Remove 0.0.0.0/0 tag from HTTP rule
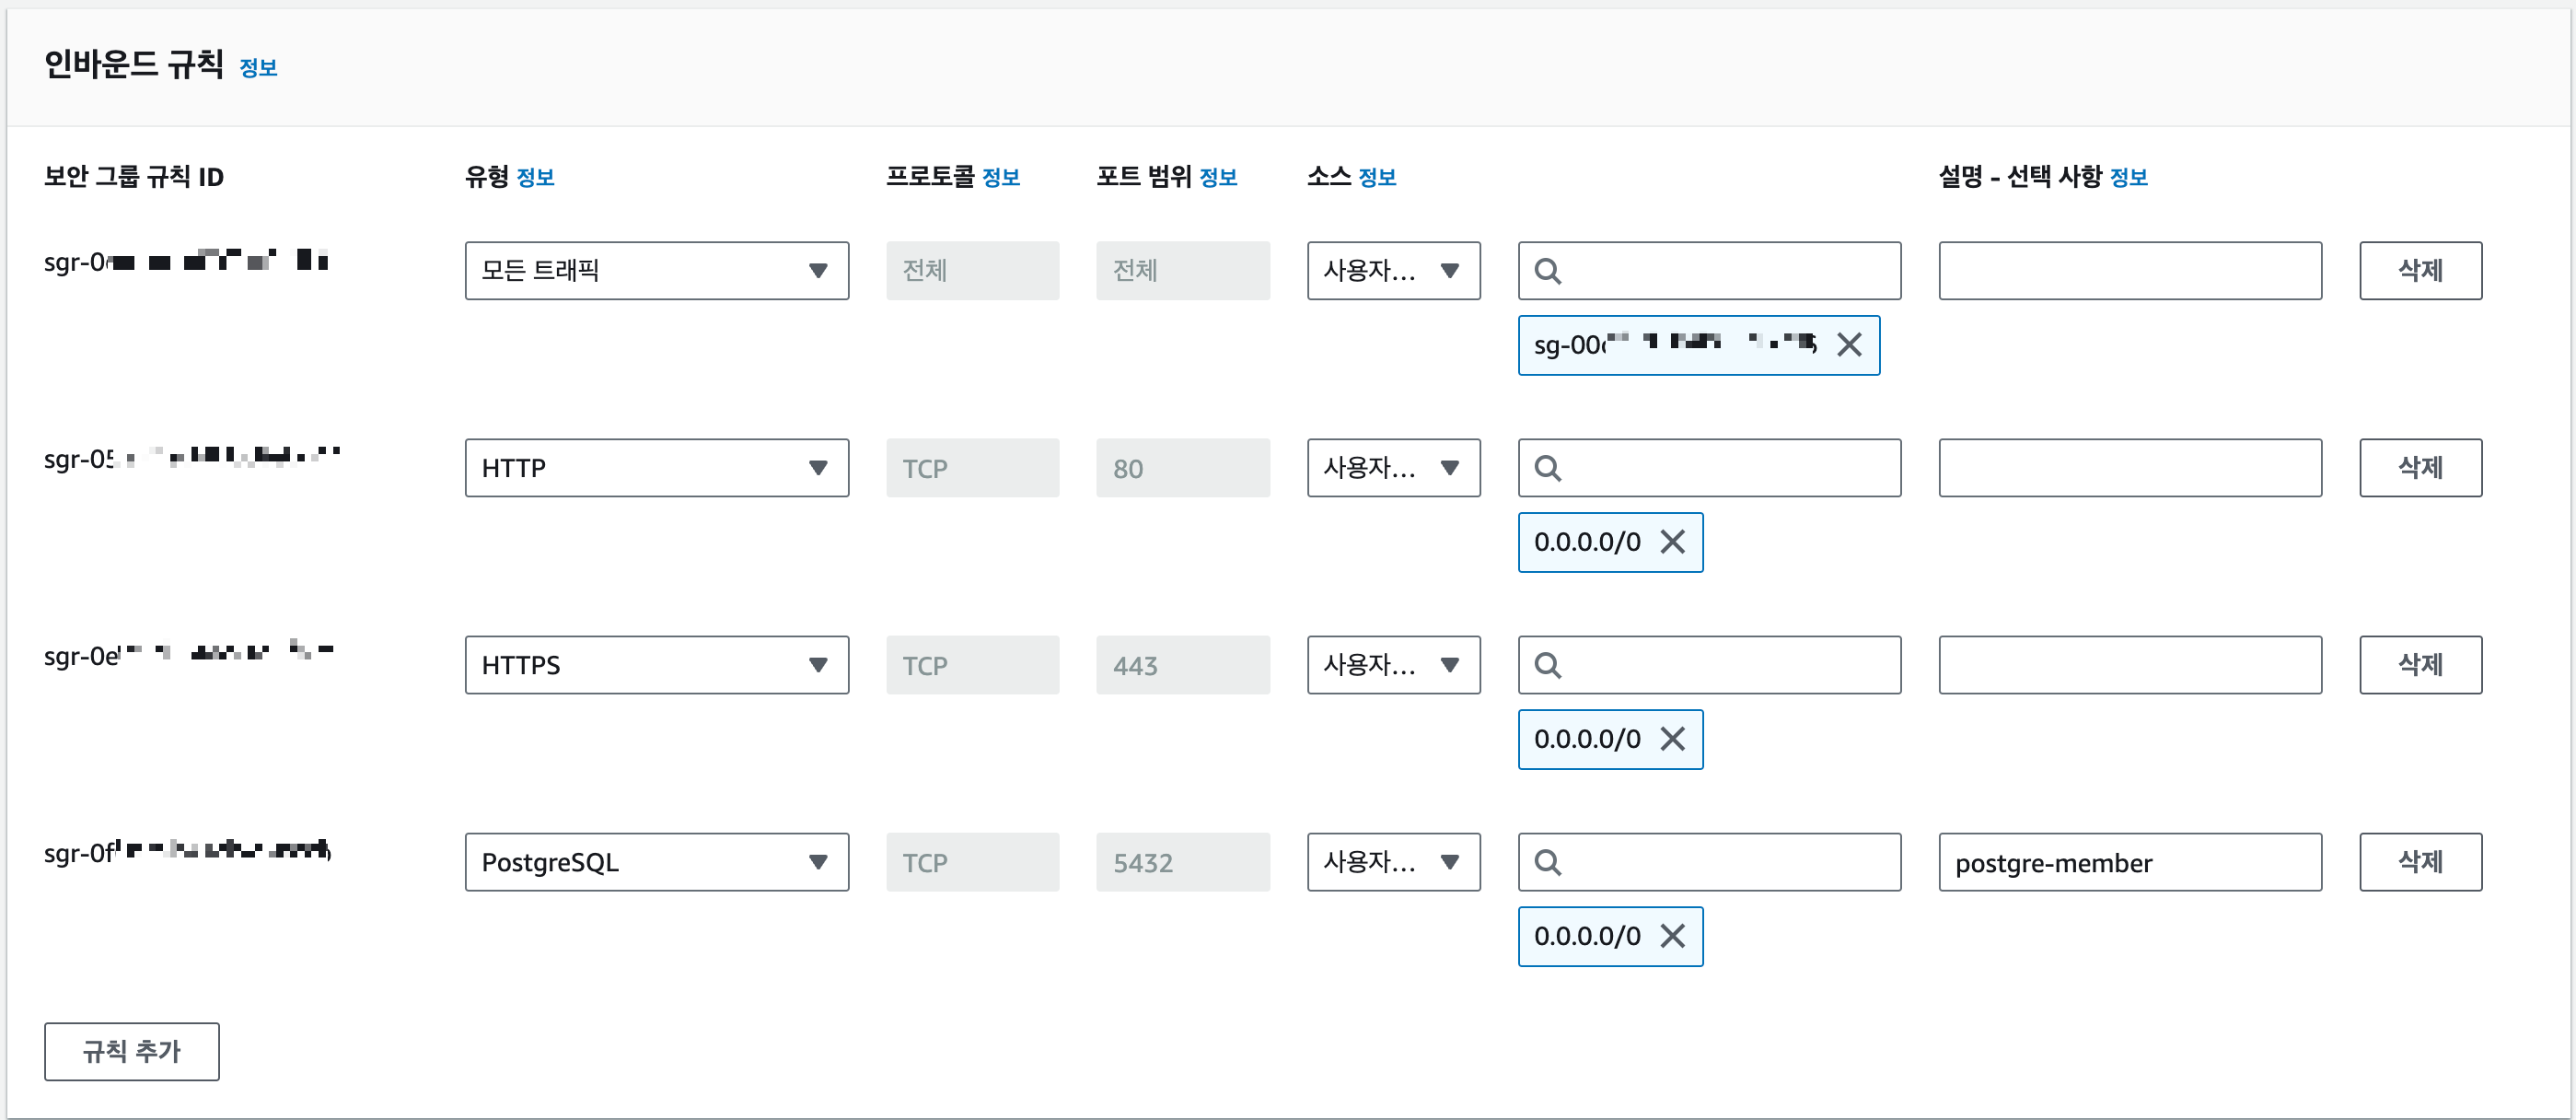 click(1673, 542)
